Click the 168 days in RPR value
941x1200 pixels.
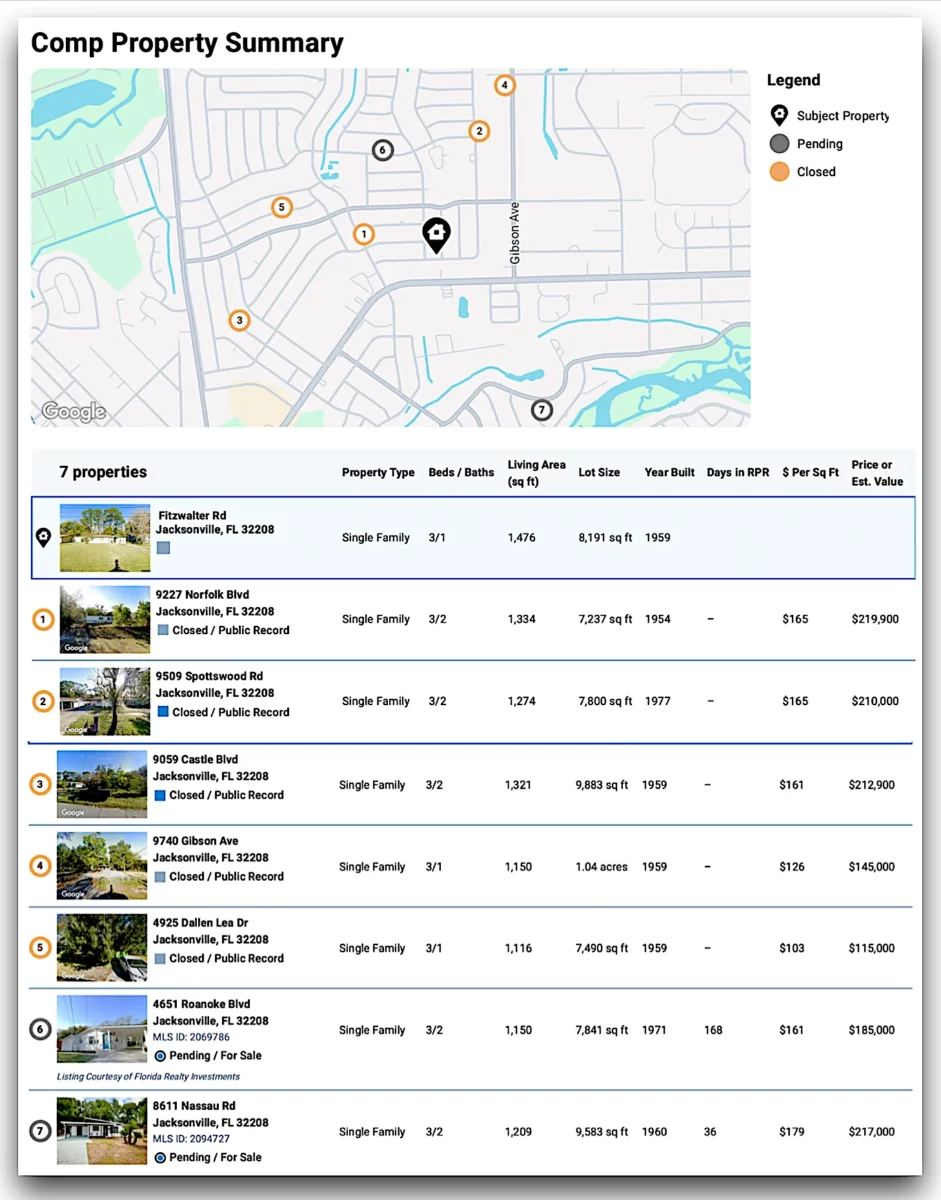(x=713, y=1030)
